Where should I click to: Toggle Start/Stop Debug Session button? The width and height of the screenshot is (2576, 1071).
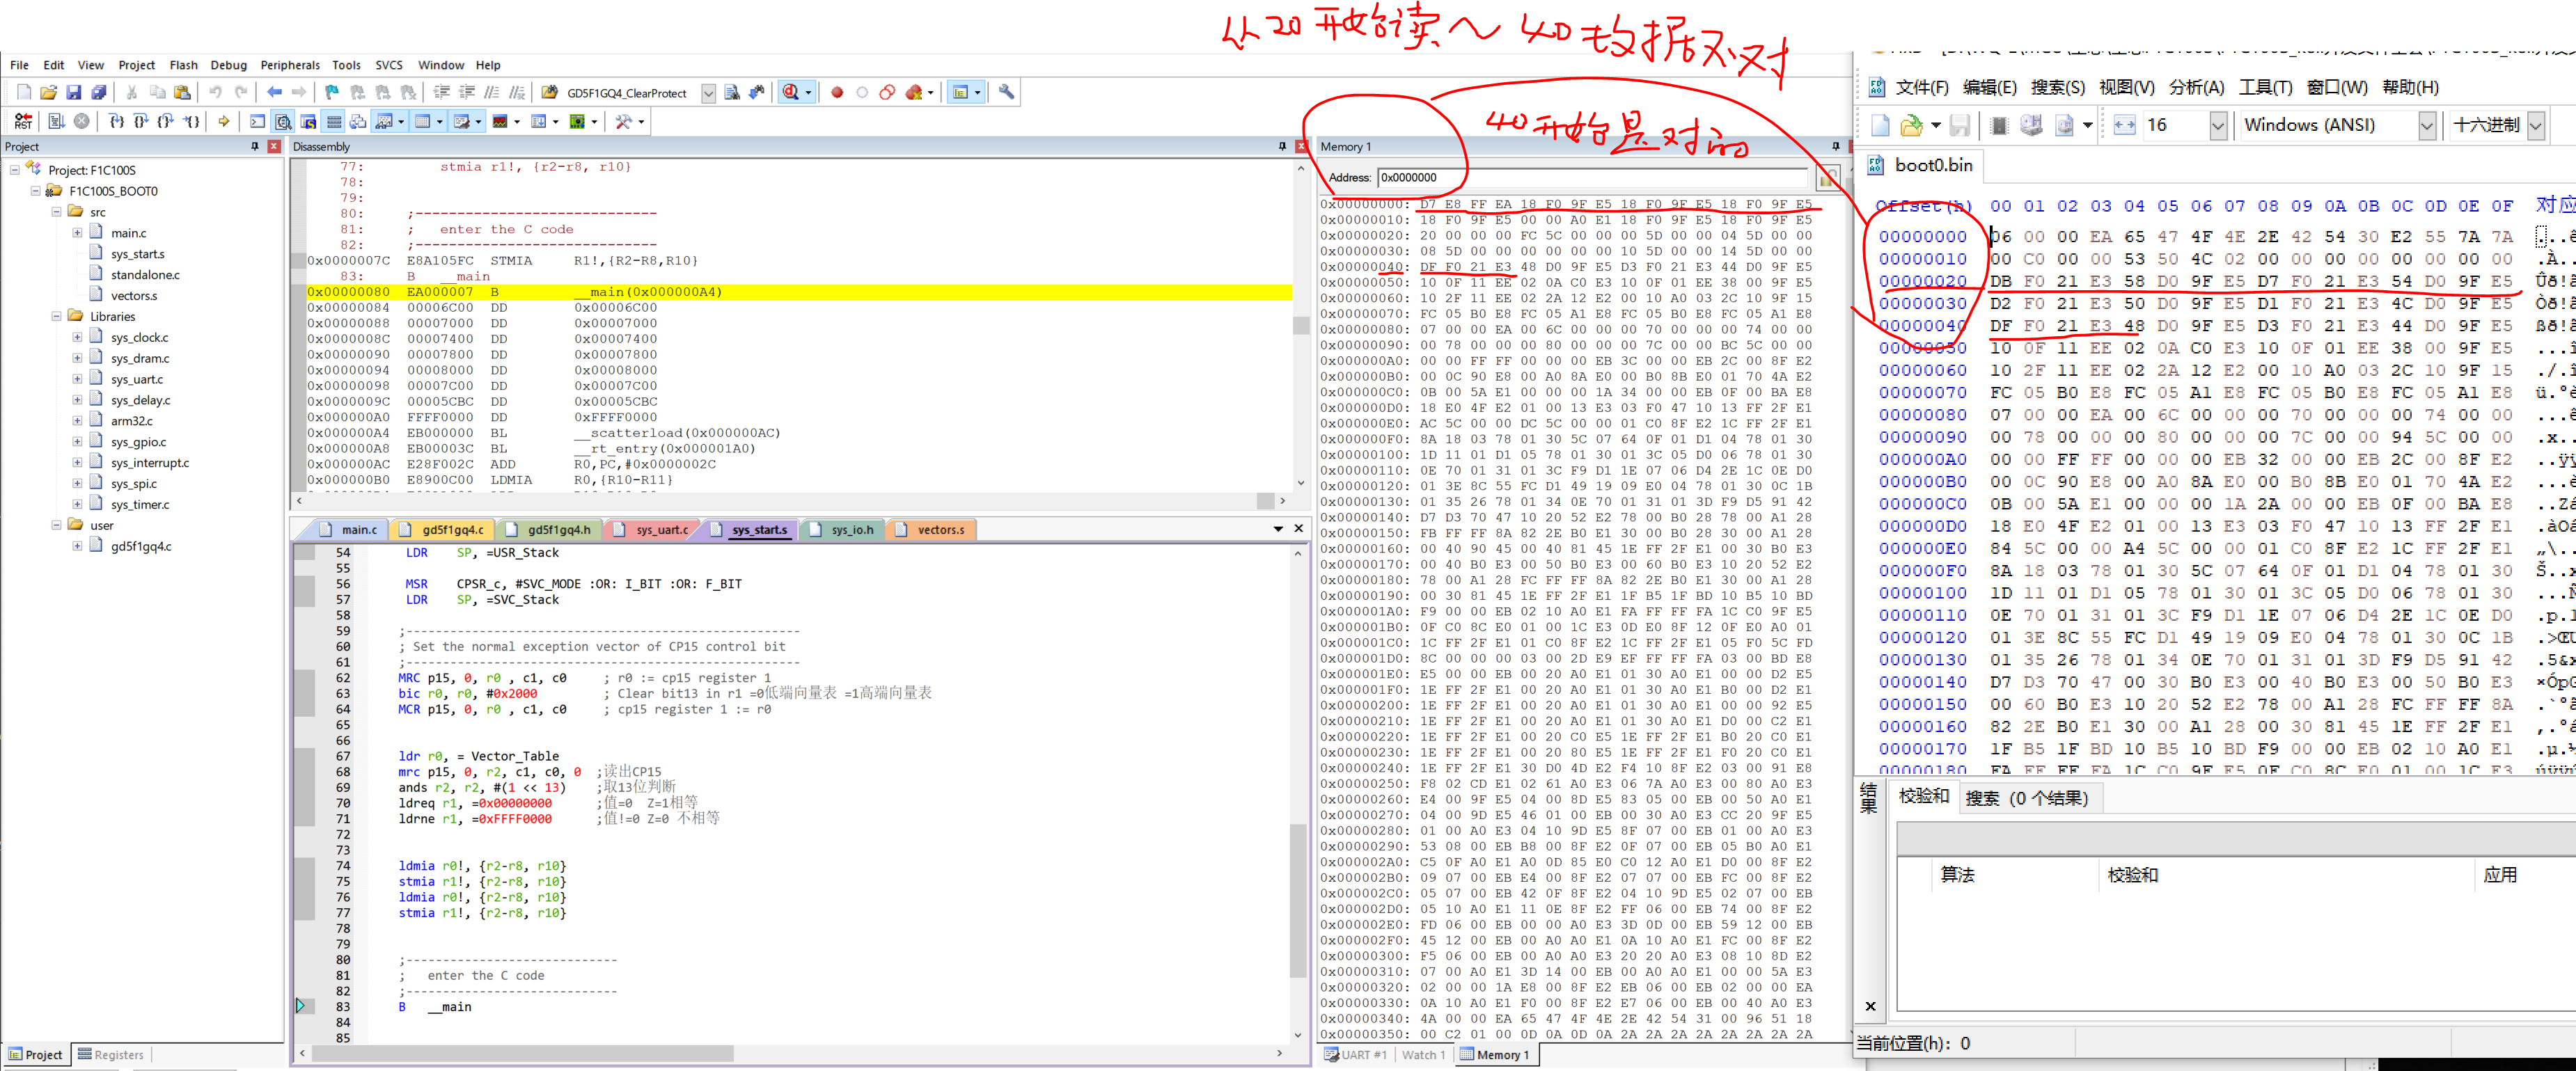point(792,92)
